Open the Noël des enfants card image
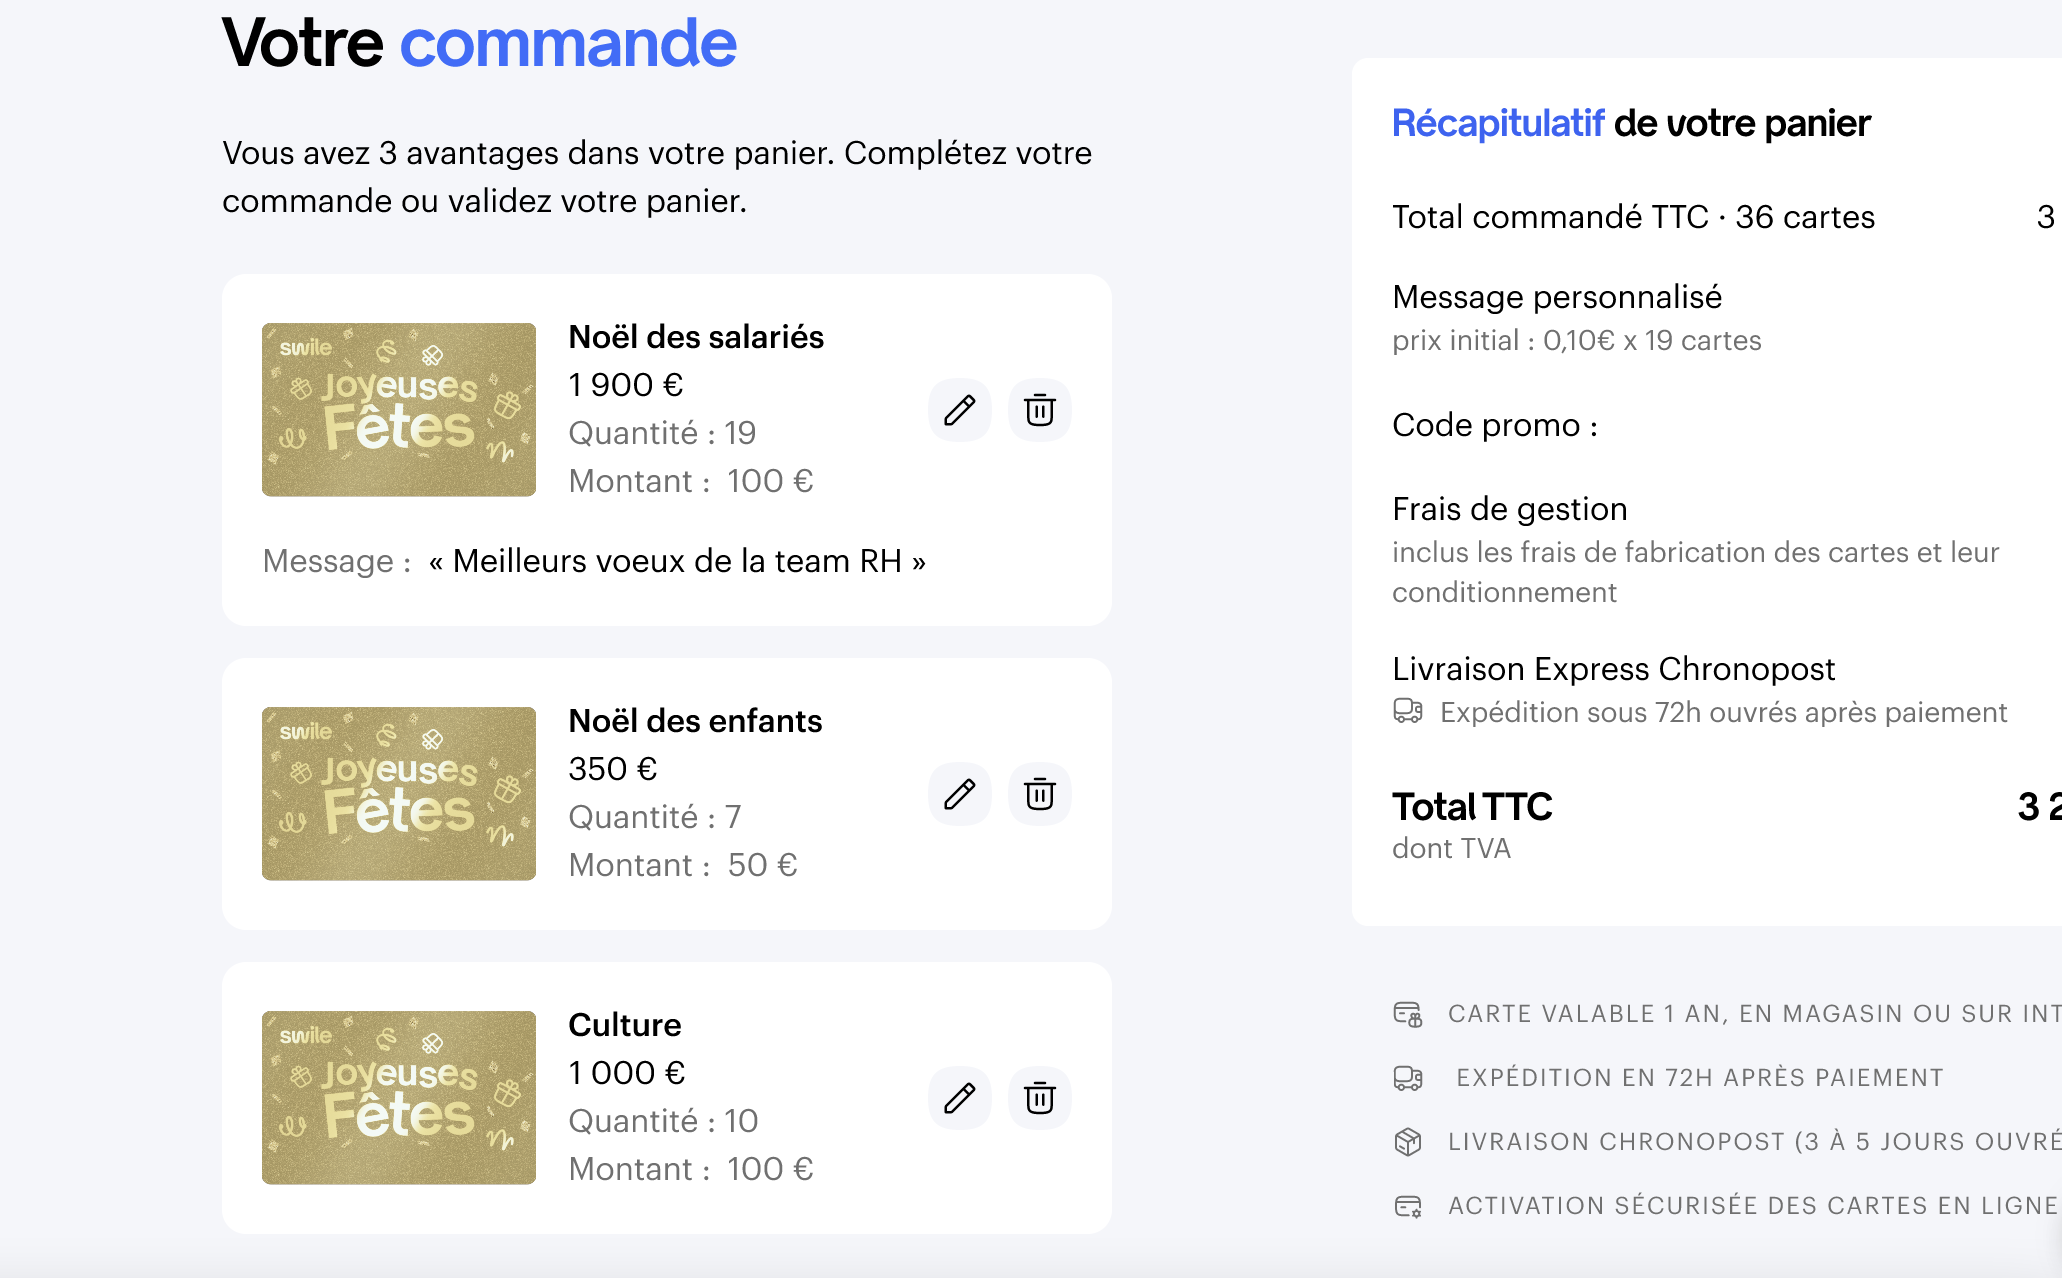Viewport: 2062px width, 1278px height. click(399, 794)
